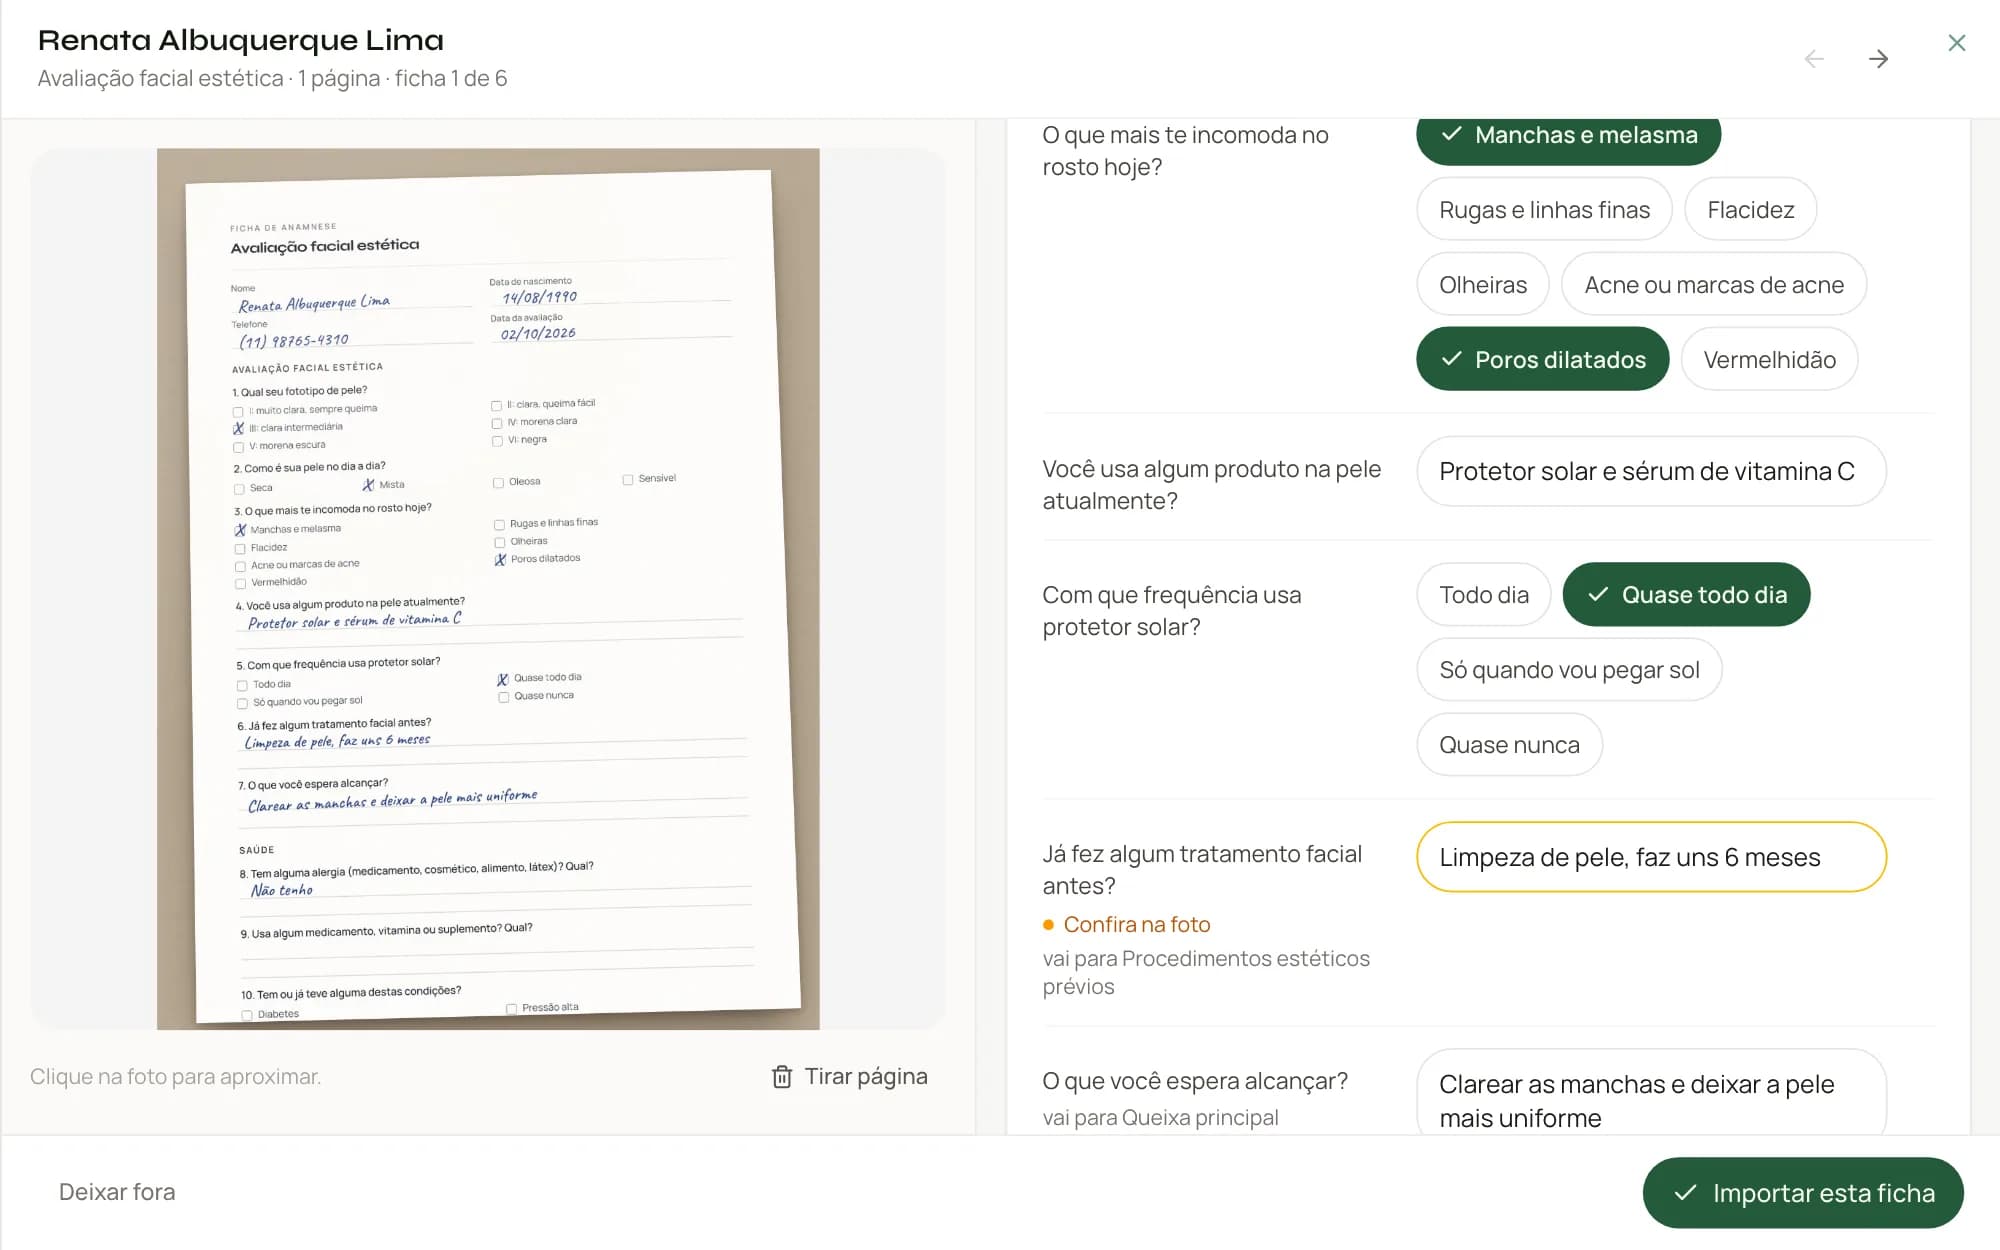Click the Deixar fora button

pyautogui.click(x=117, y=1192)
